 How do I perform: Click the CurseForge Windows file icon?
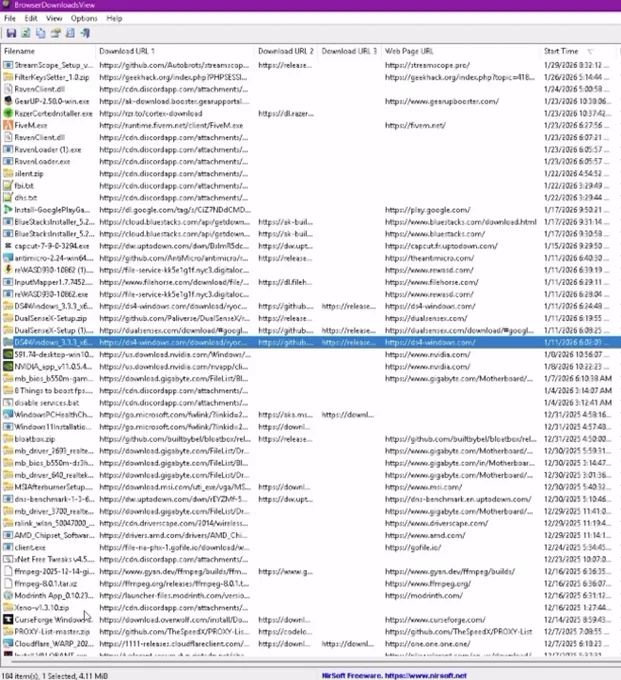(8, 620)
